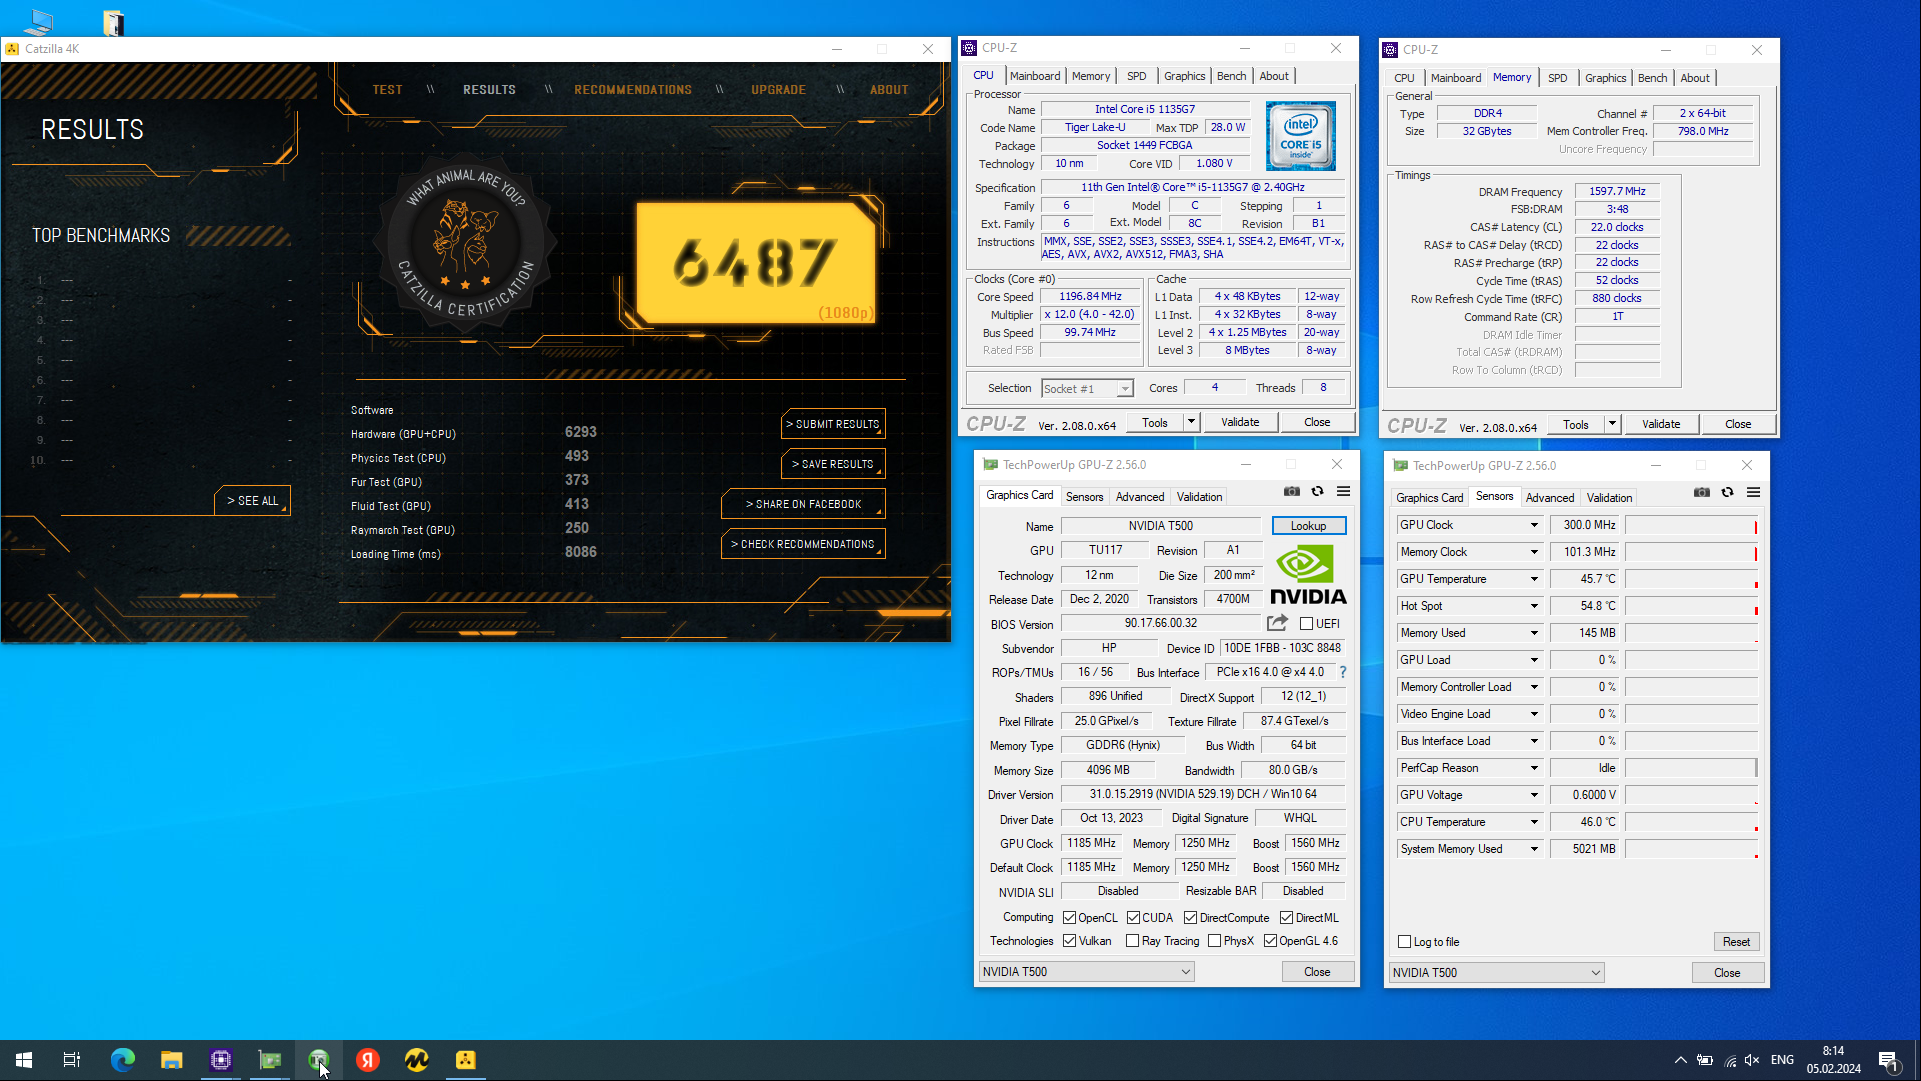Click SUBMIT RESULTS button in Catzilla
The height and width of the screenshot is (1081, 1921).
[x=833, y=424]
